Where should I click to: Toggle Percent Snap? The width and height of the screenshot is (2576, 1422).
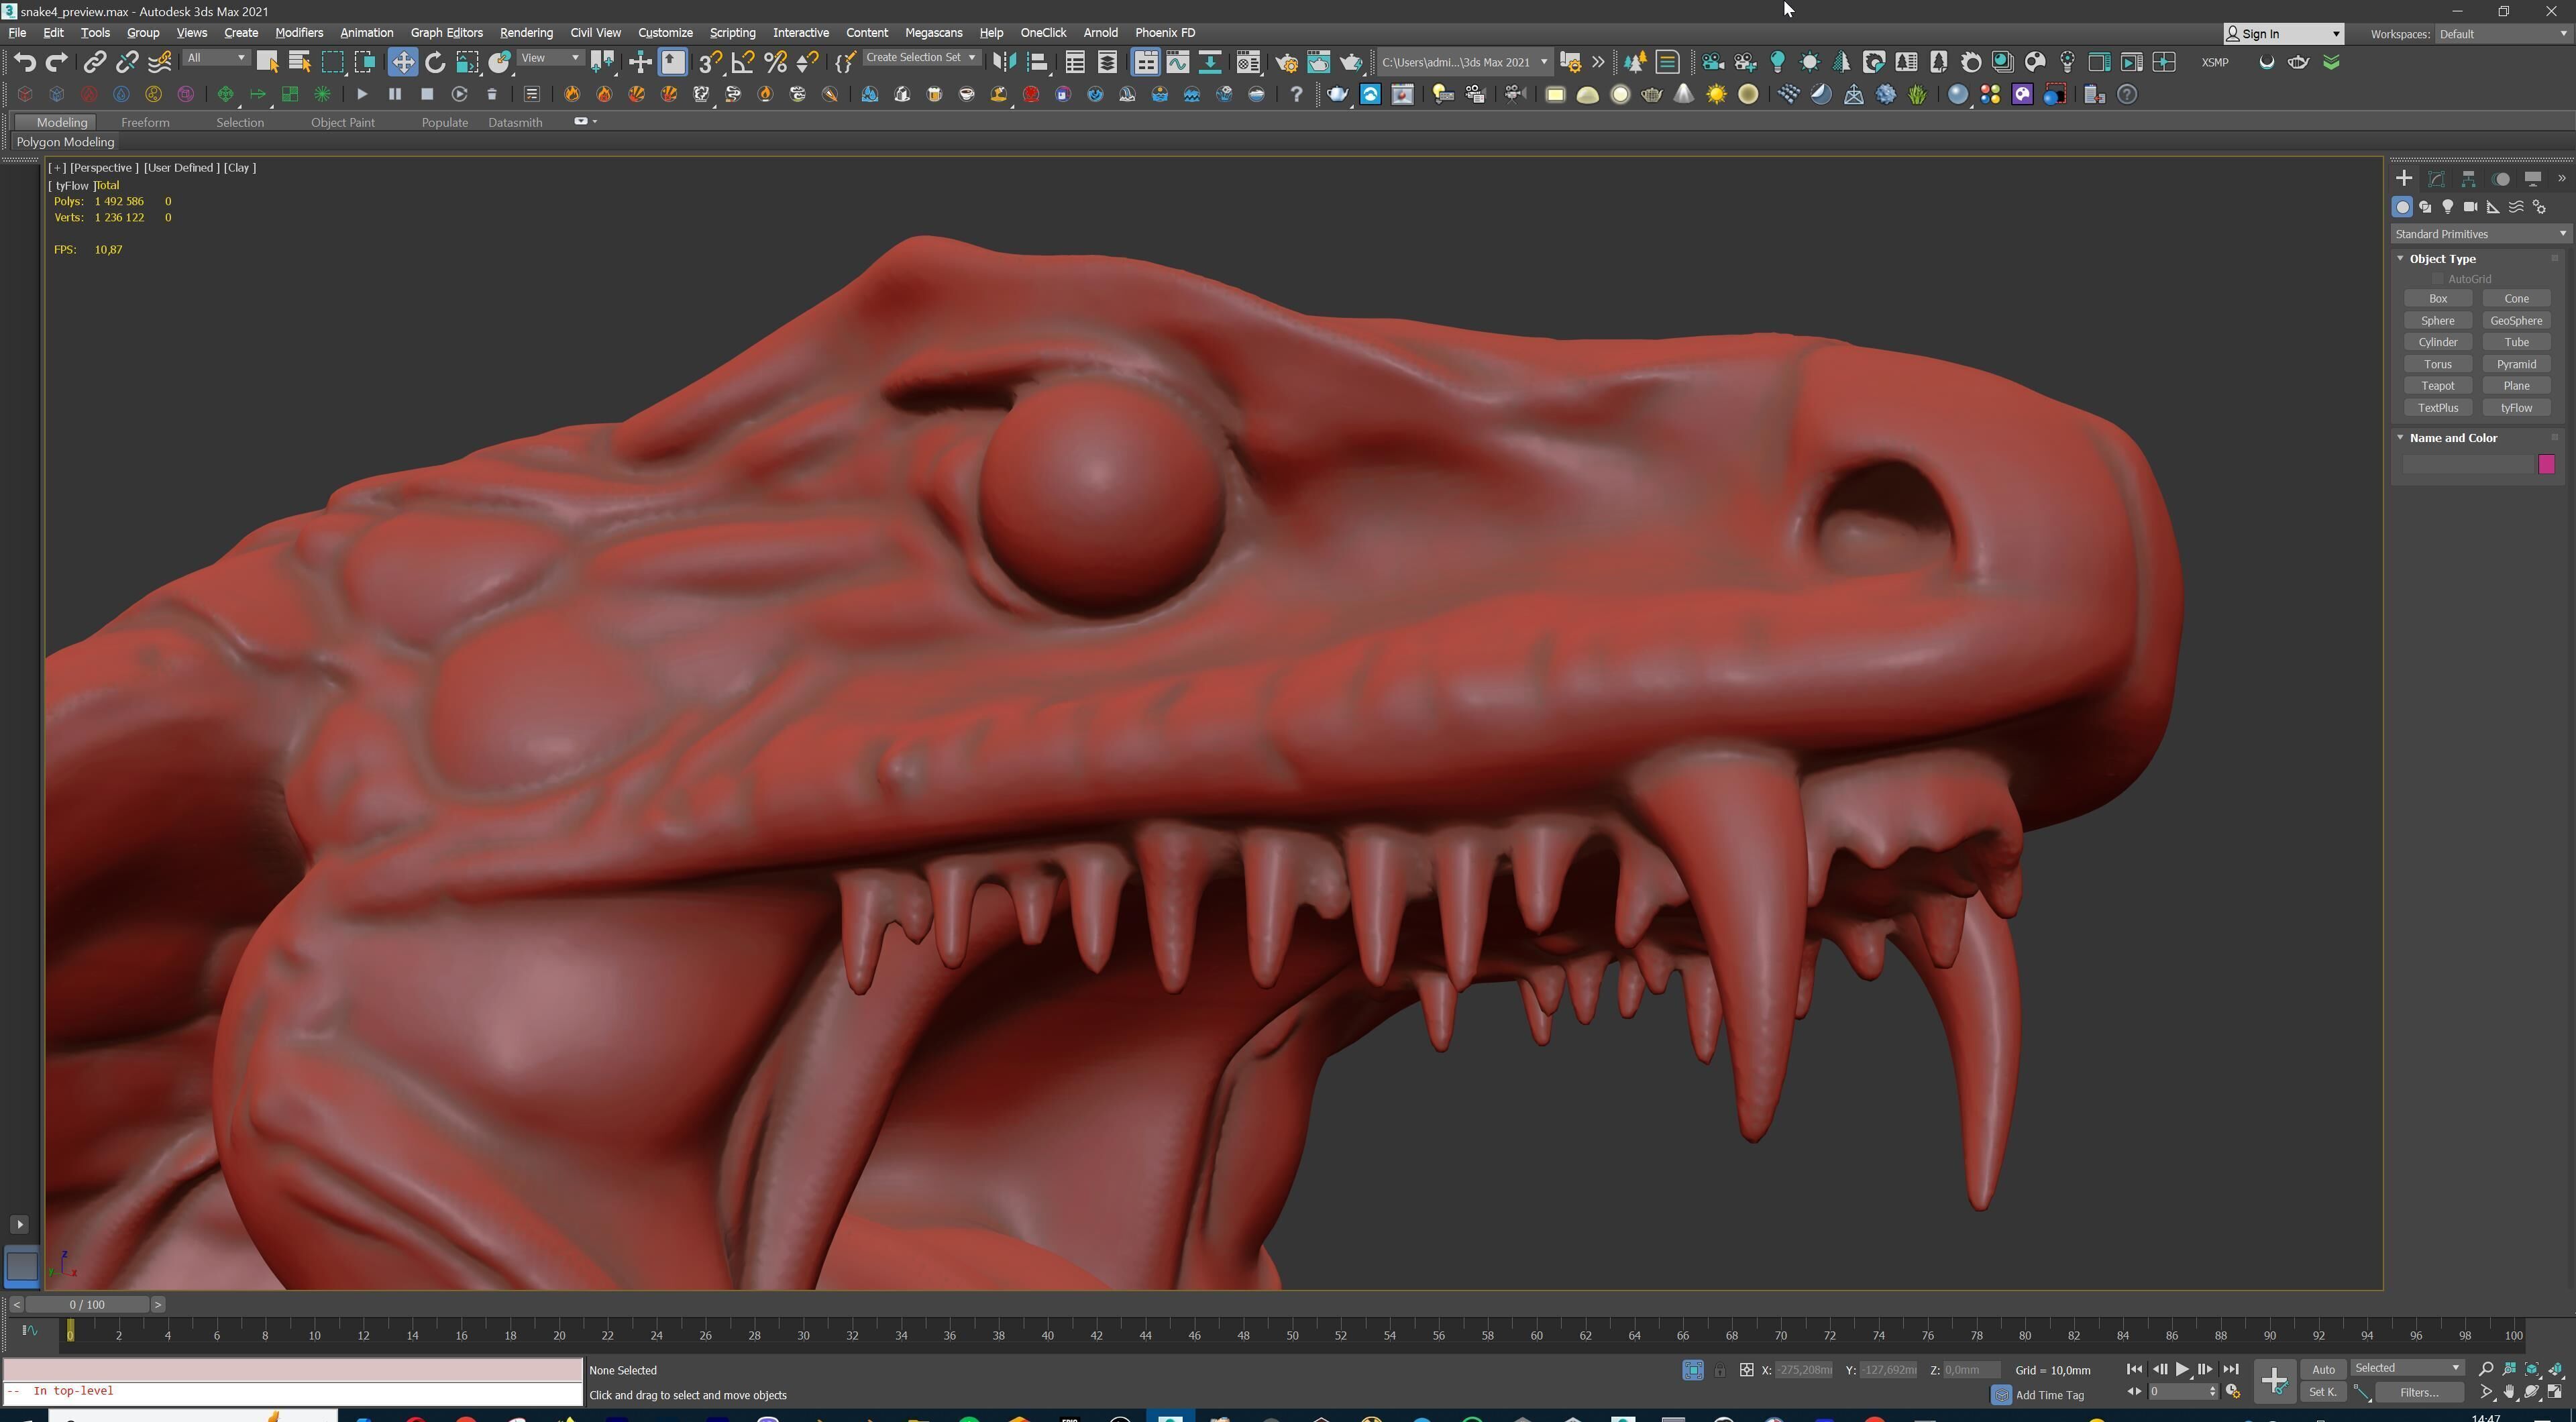[x=775, y=62]
